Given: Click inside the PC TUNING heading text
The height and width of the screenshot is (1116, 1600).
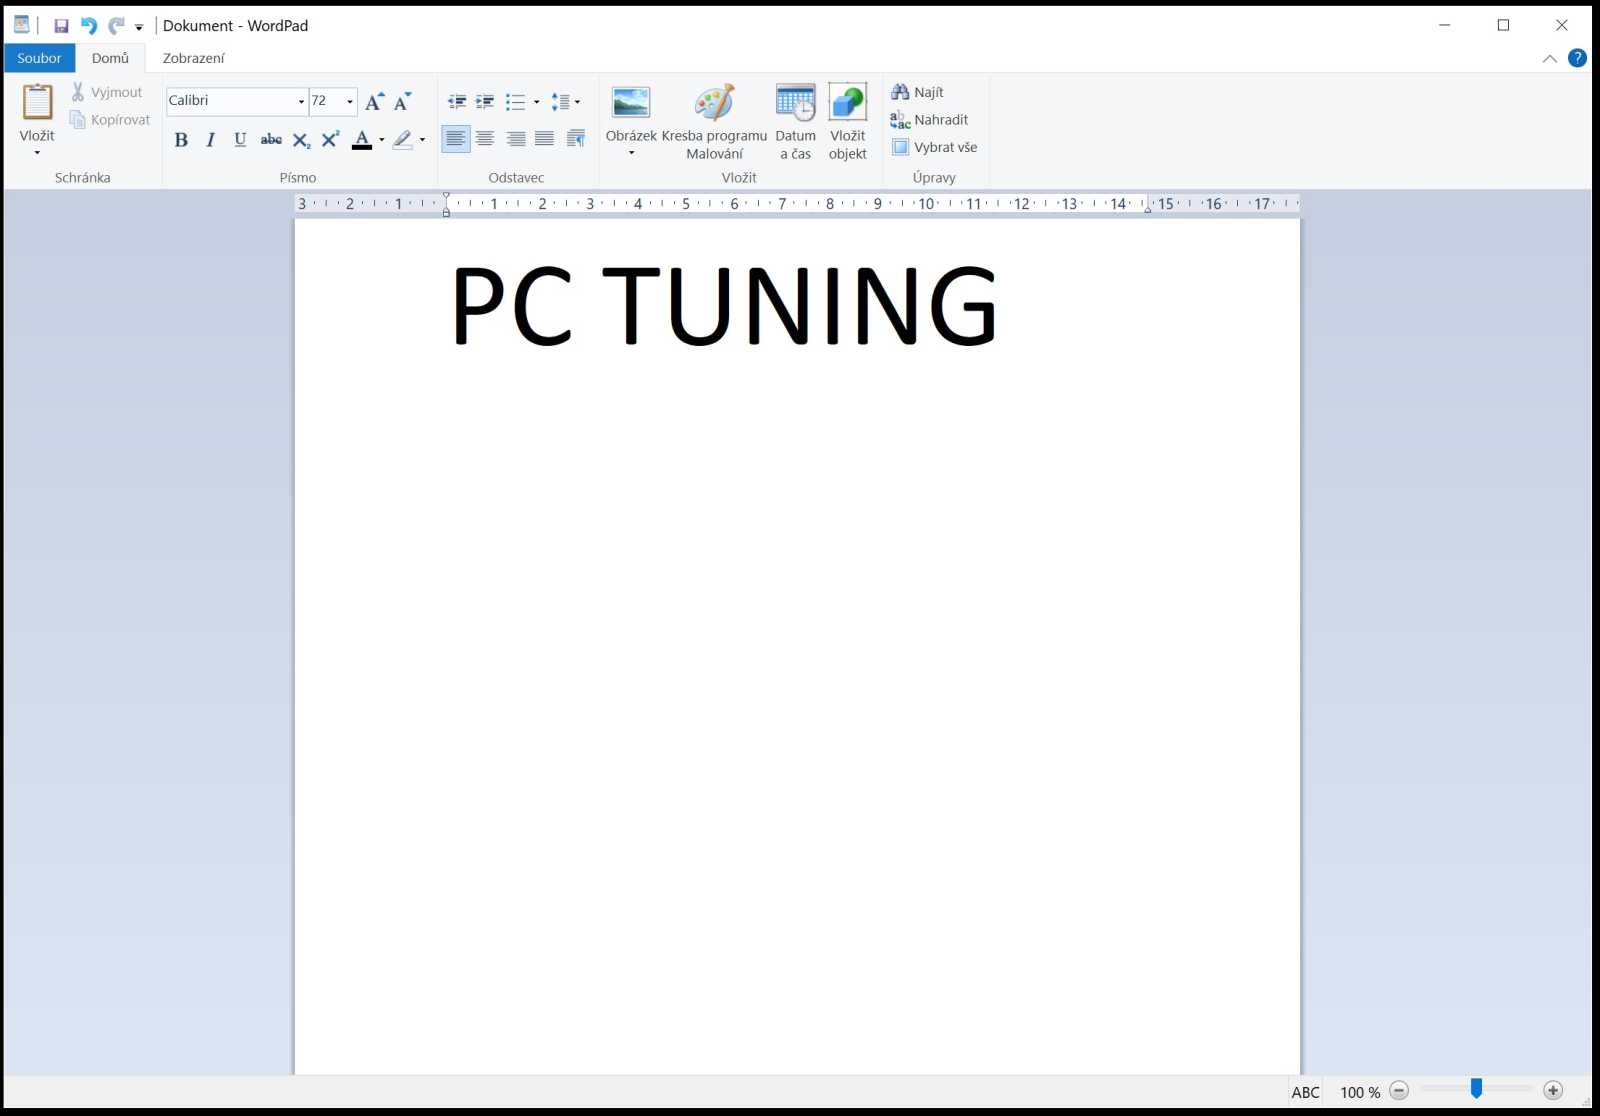Looking at the screenshot, I should pyautogui.click(x=724, y=306).
